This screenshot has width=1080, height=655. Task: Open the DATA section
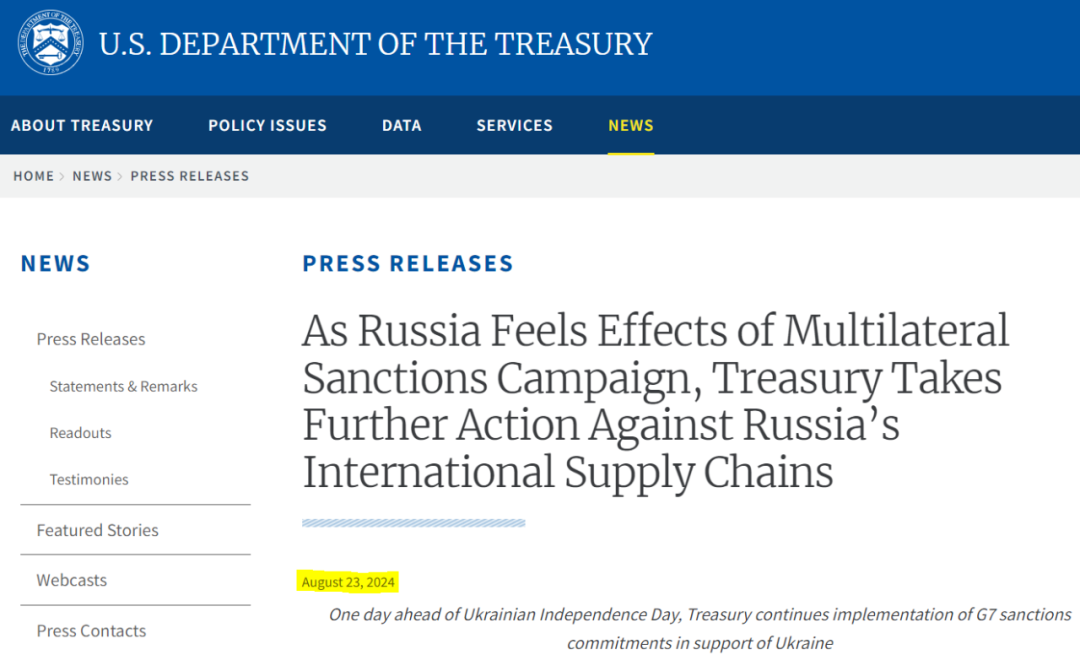pos(402,125)
